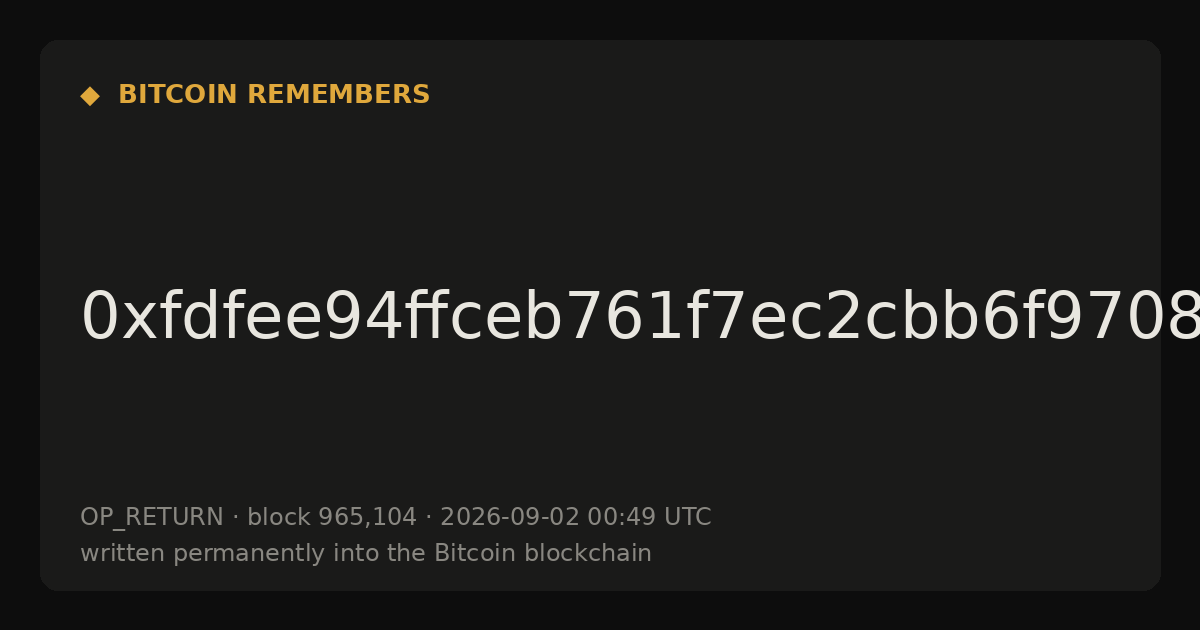Select the large 0xfdfee94 hex string
Image resolution: width=1200 pixels, height=630 pixels.
(x=640, y=318)
